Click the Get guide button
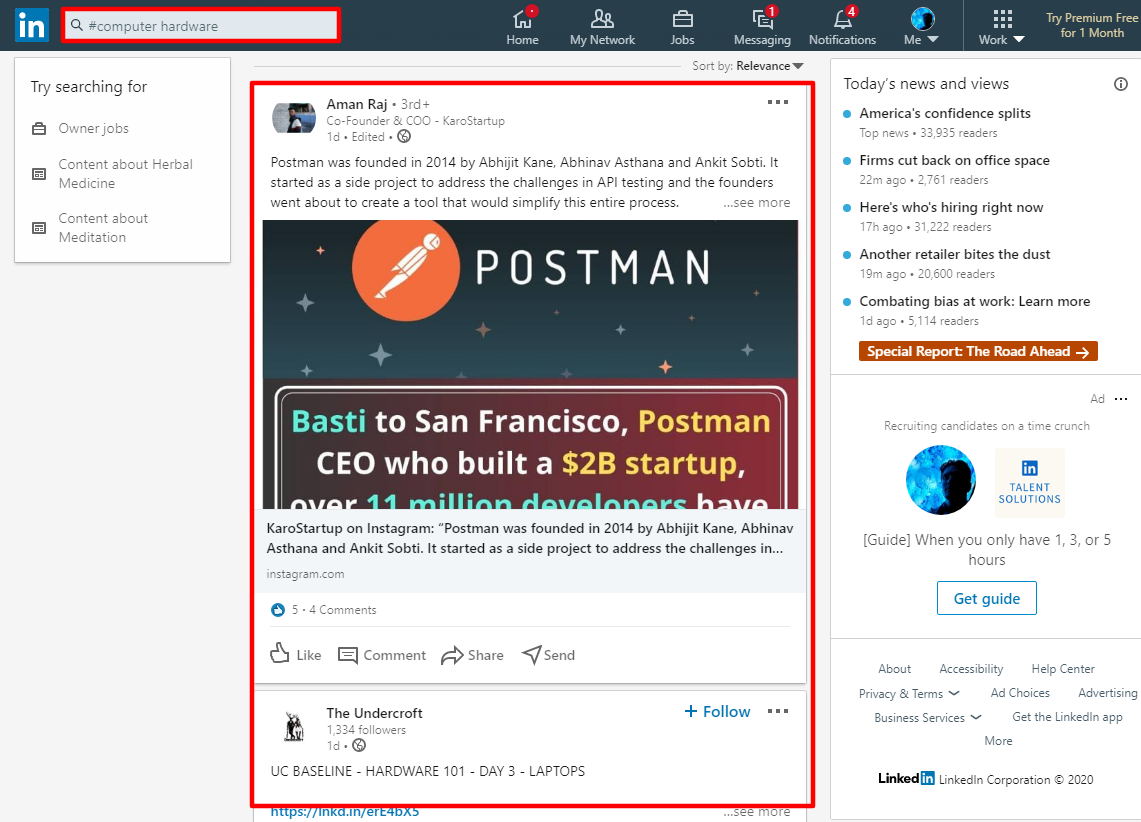The image size is (1141, 822). (986, 598)
